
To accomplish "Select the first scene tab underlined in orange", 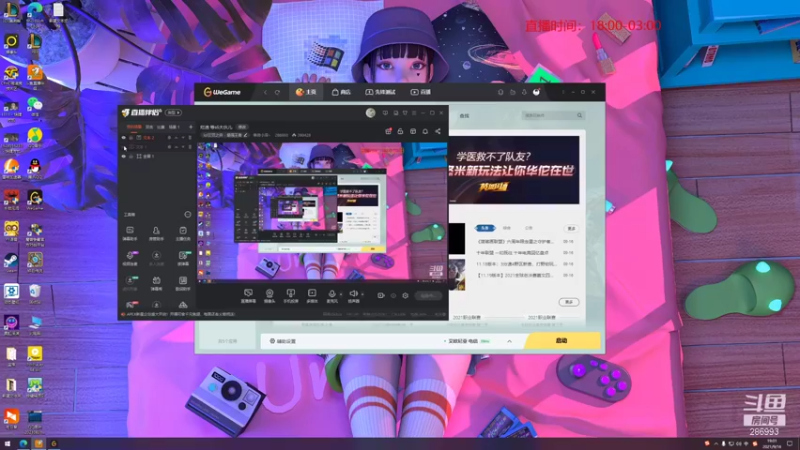I will click(x=134, y=127).
